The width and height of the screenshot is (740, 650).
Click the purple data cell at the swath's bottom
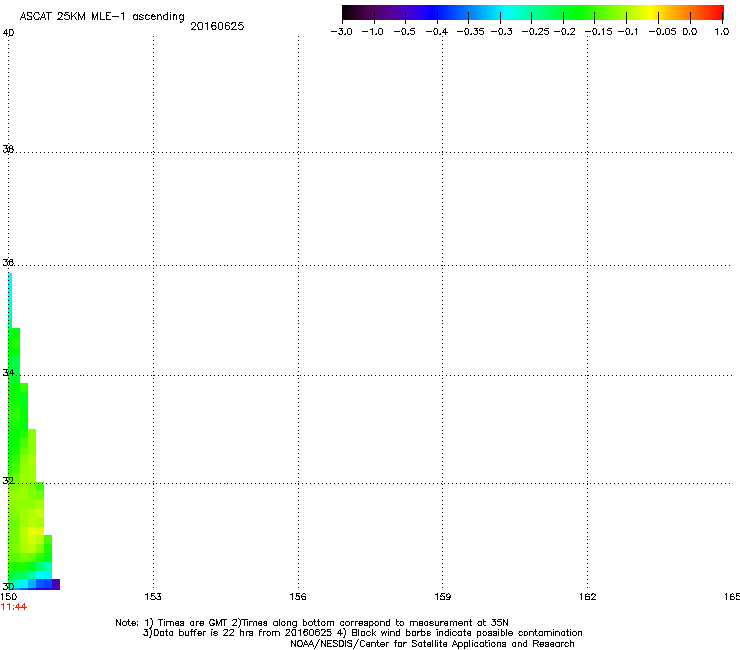click(56, 584)
